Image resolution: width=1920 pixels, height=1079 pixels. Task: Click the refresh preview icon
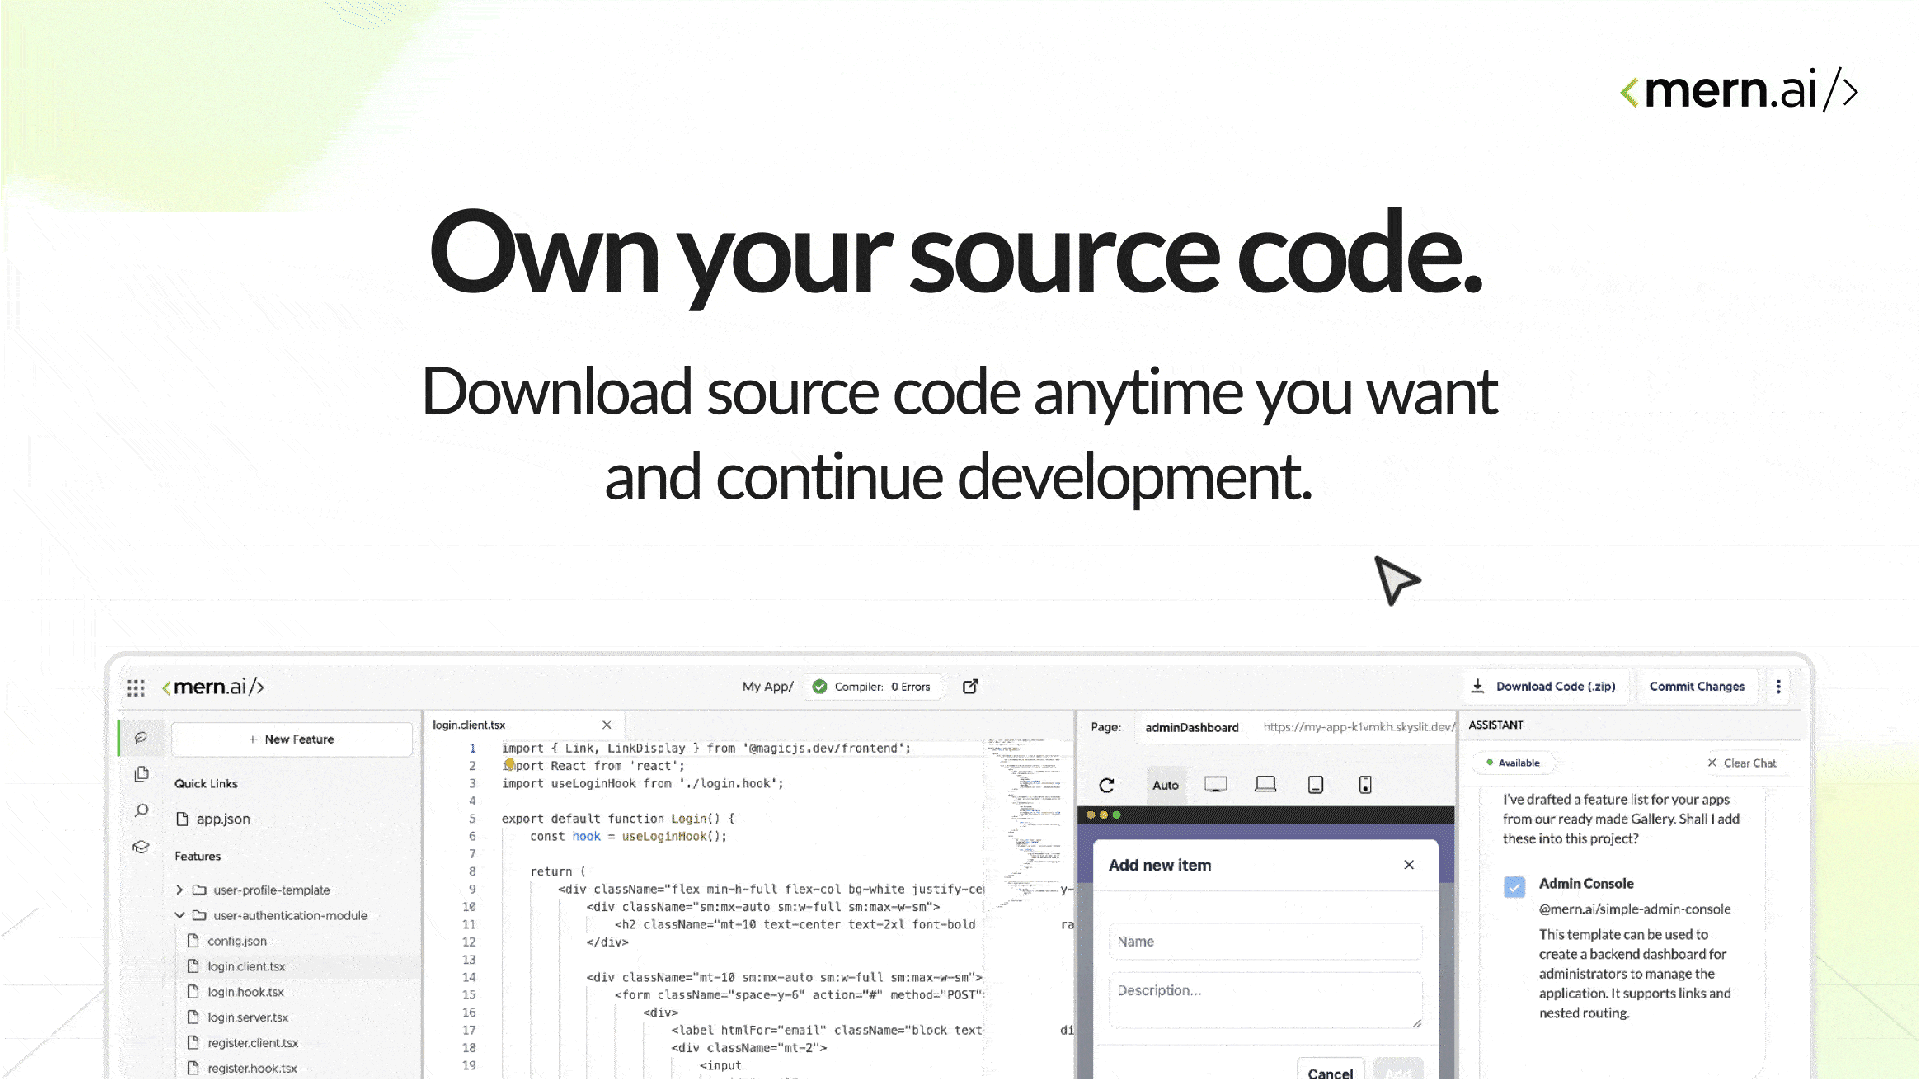[1107, 785]
